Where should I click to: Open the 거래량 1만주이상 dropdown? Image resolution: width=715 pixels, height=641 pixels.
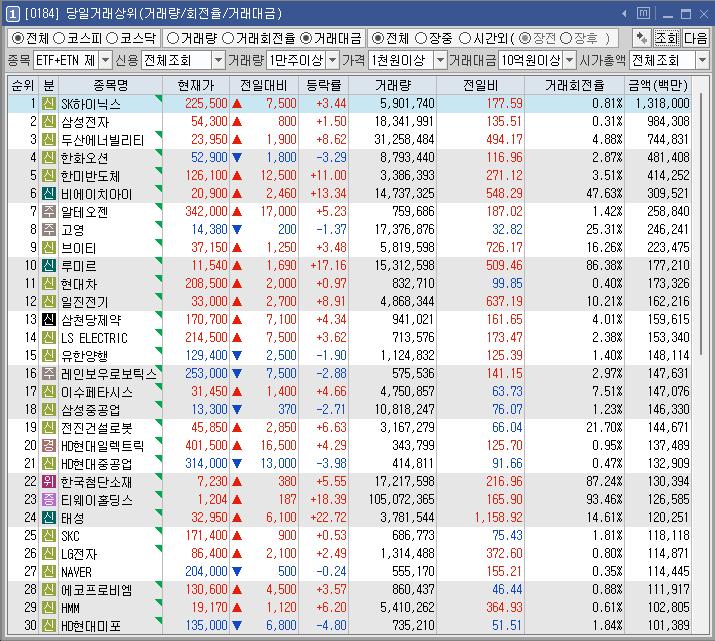pos(333,60)
